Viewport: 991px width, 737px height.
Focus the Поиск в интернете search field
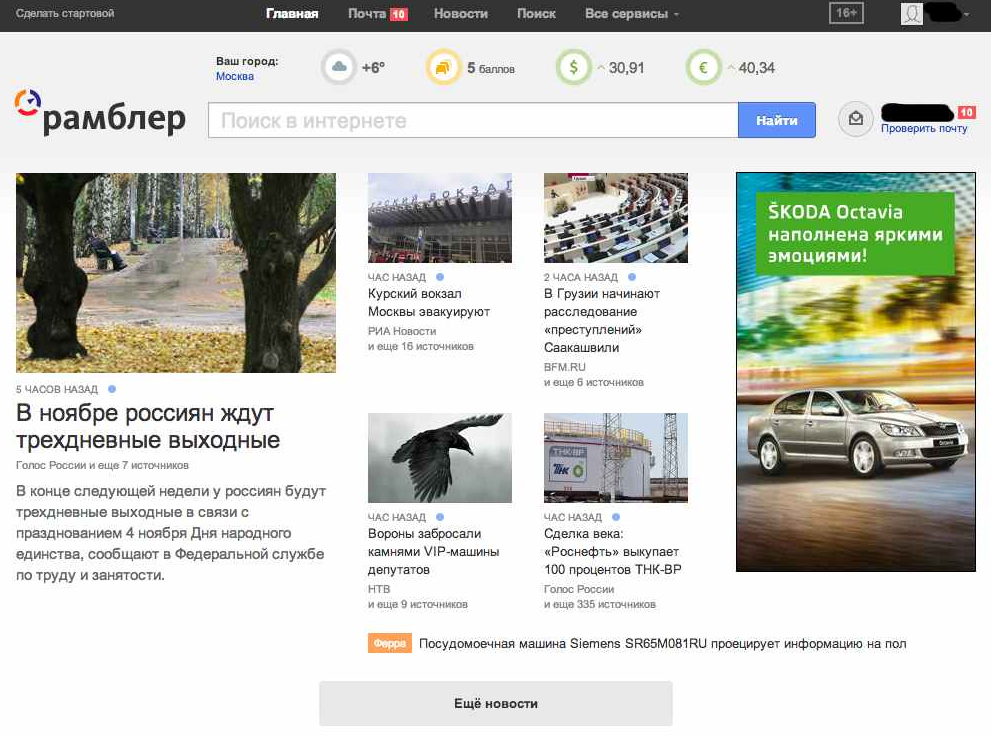(x=472, y=121)
